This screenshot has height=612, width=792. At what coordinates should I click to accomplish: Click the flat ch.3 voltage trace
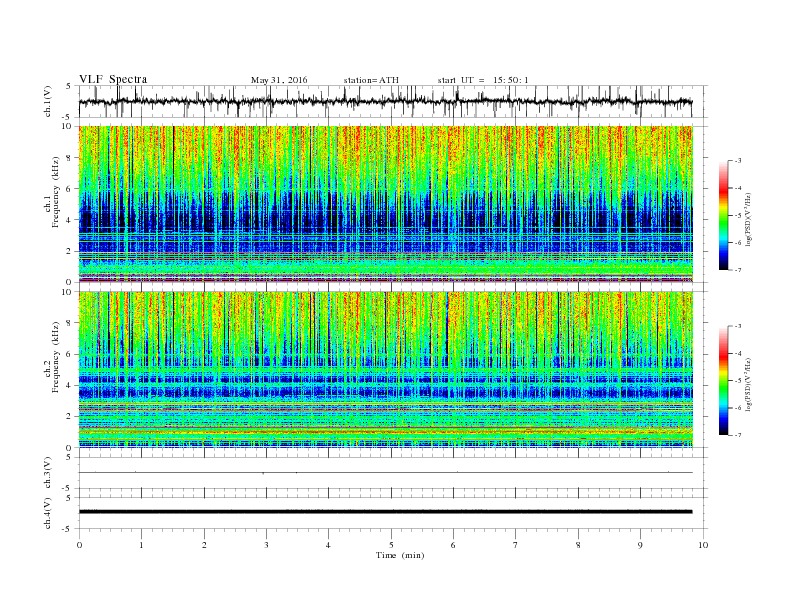click(386, 473)
